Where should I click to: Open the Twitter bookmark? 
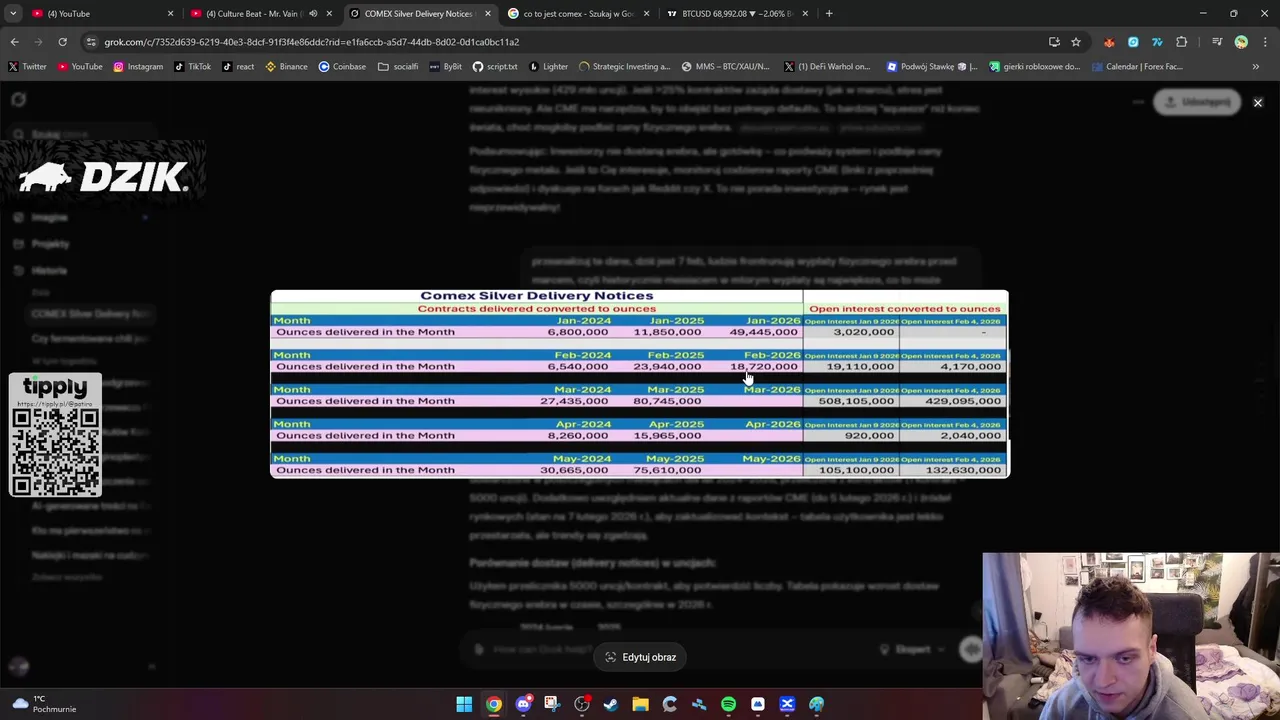coord(28,66)
